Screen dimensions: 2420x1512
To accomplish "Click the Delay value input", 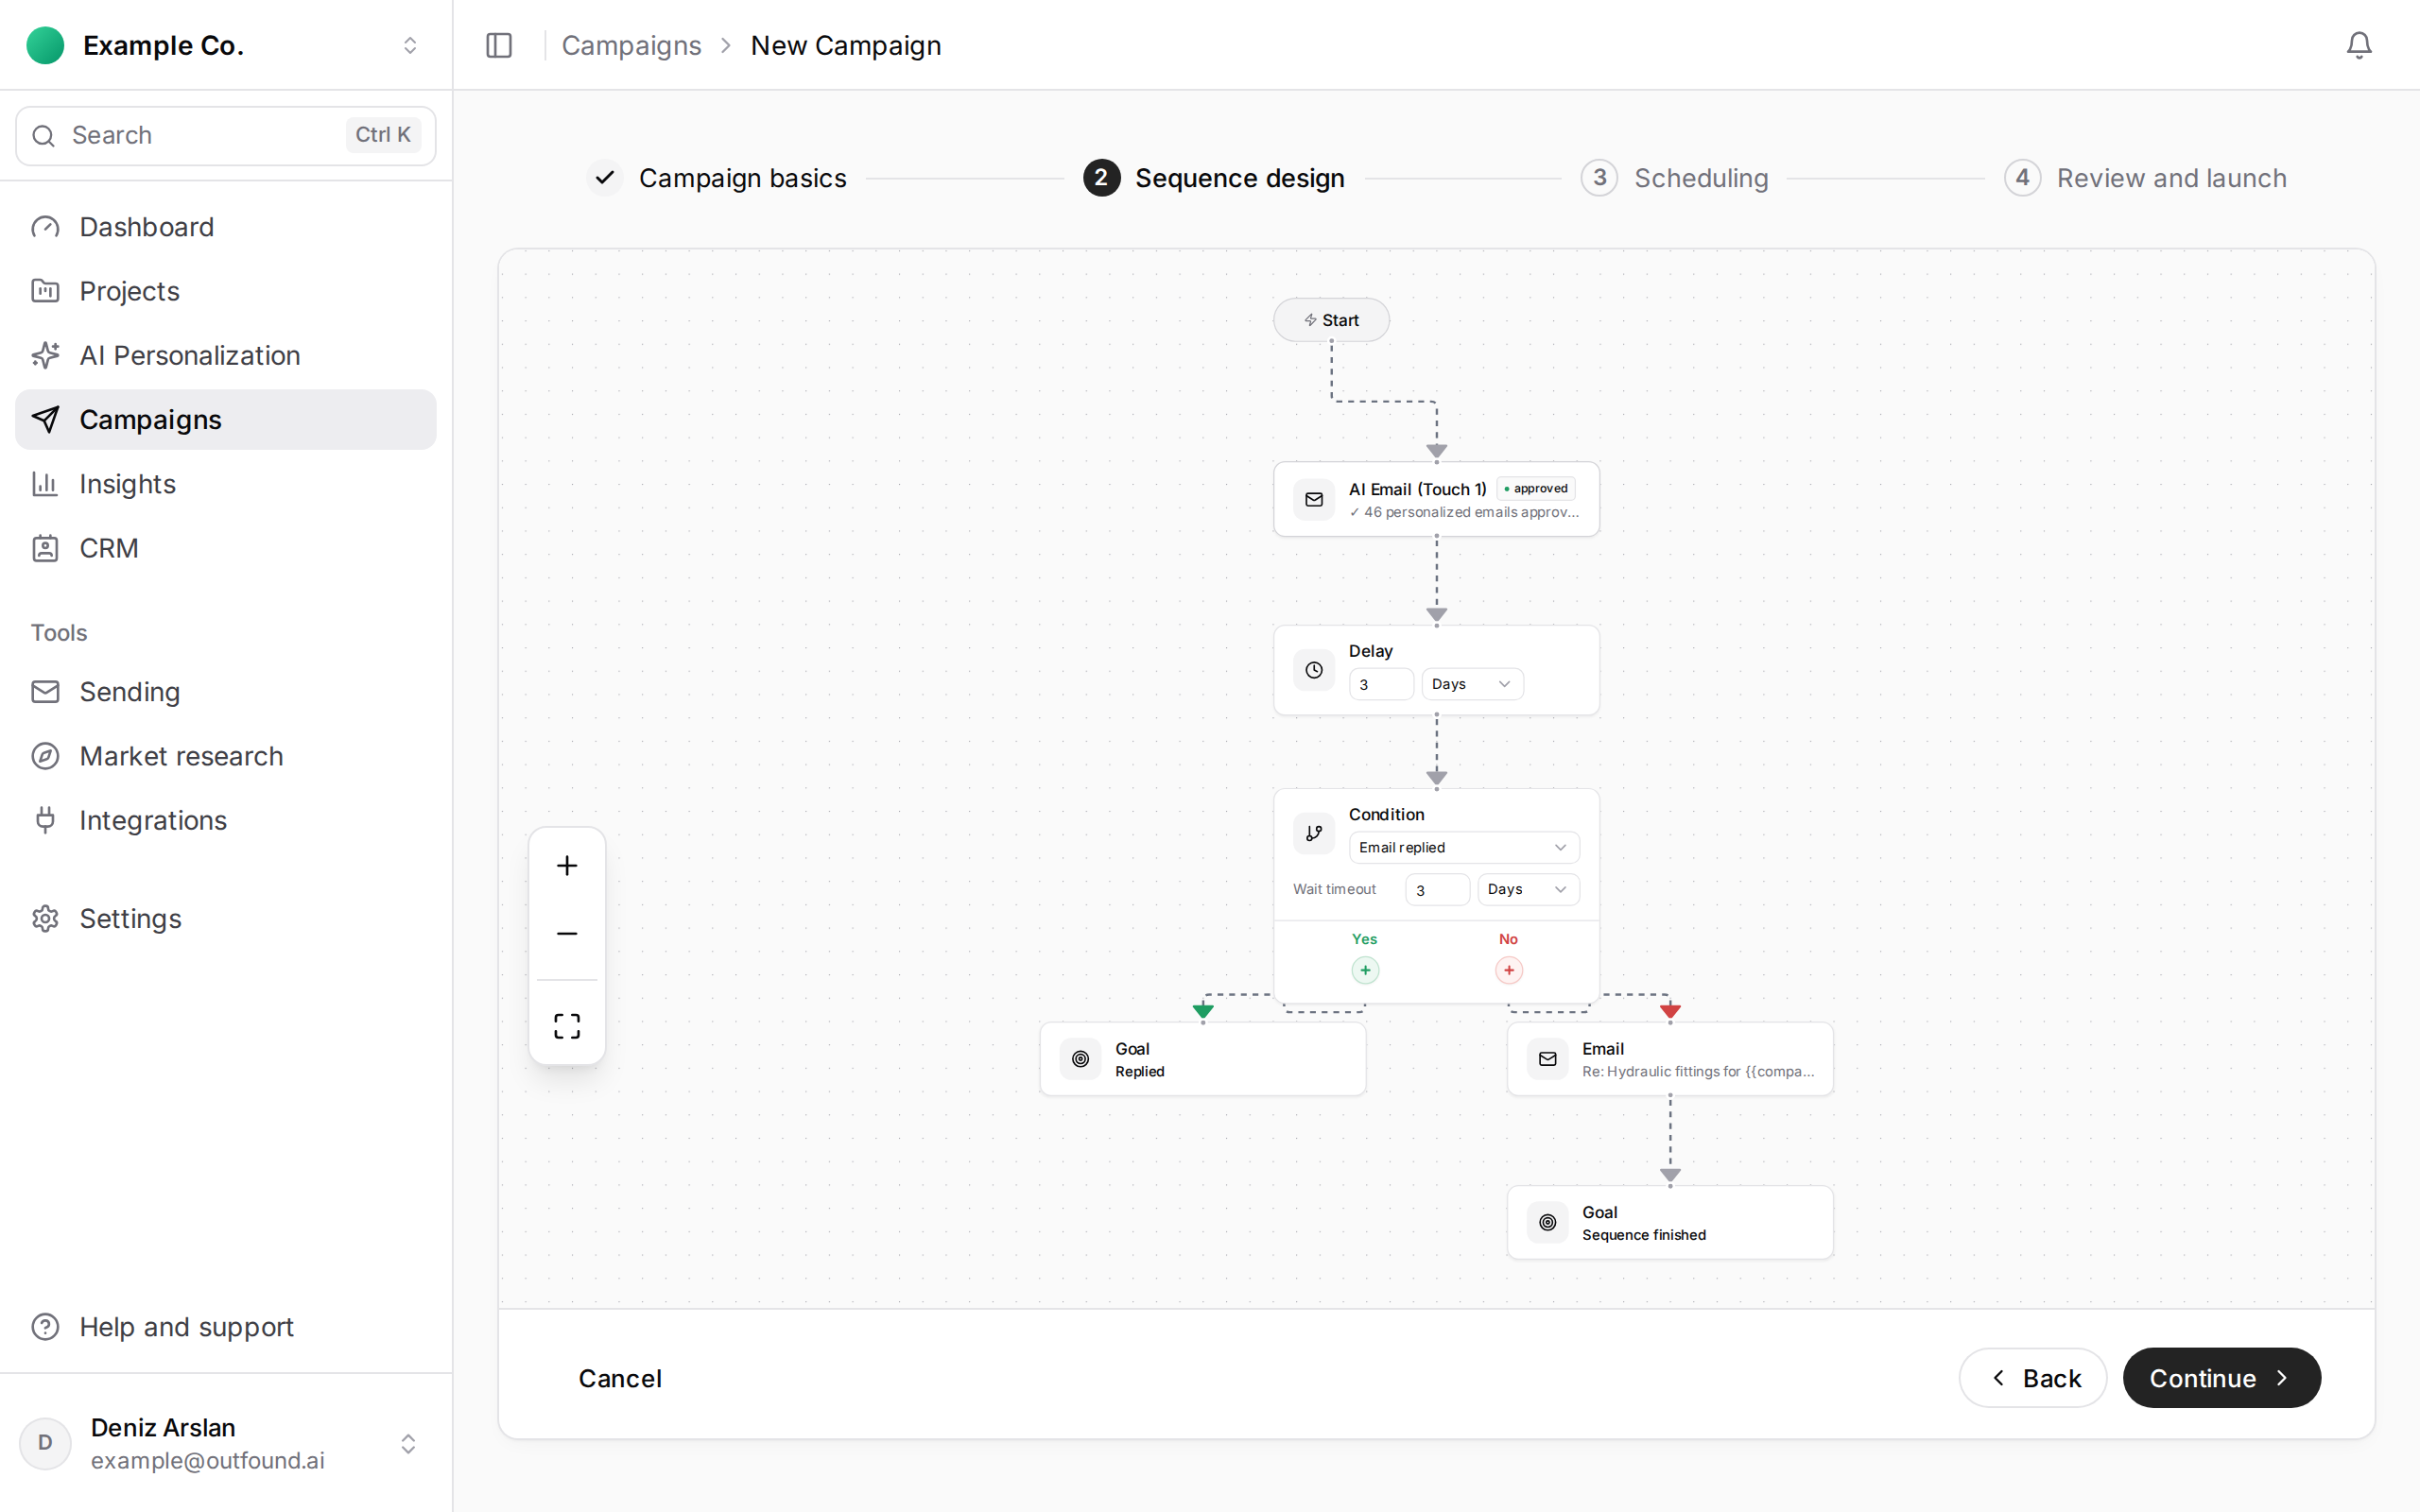I will 1381,684.
